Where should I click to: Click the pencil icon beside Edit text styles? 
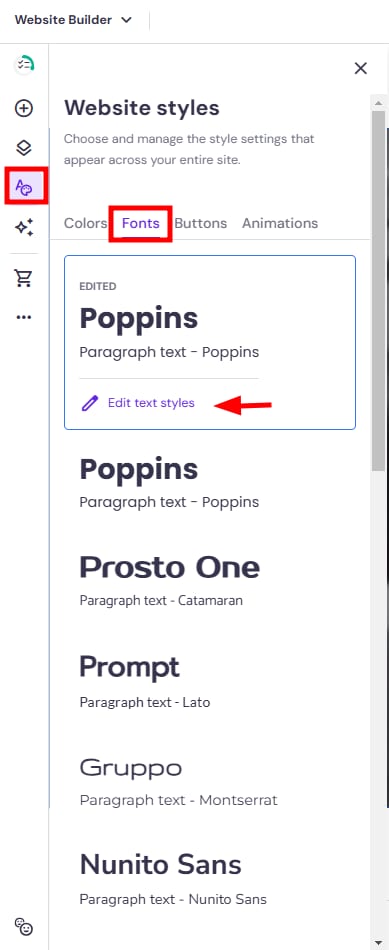pyautogui.click(x=90, y=403)
